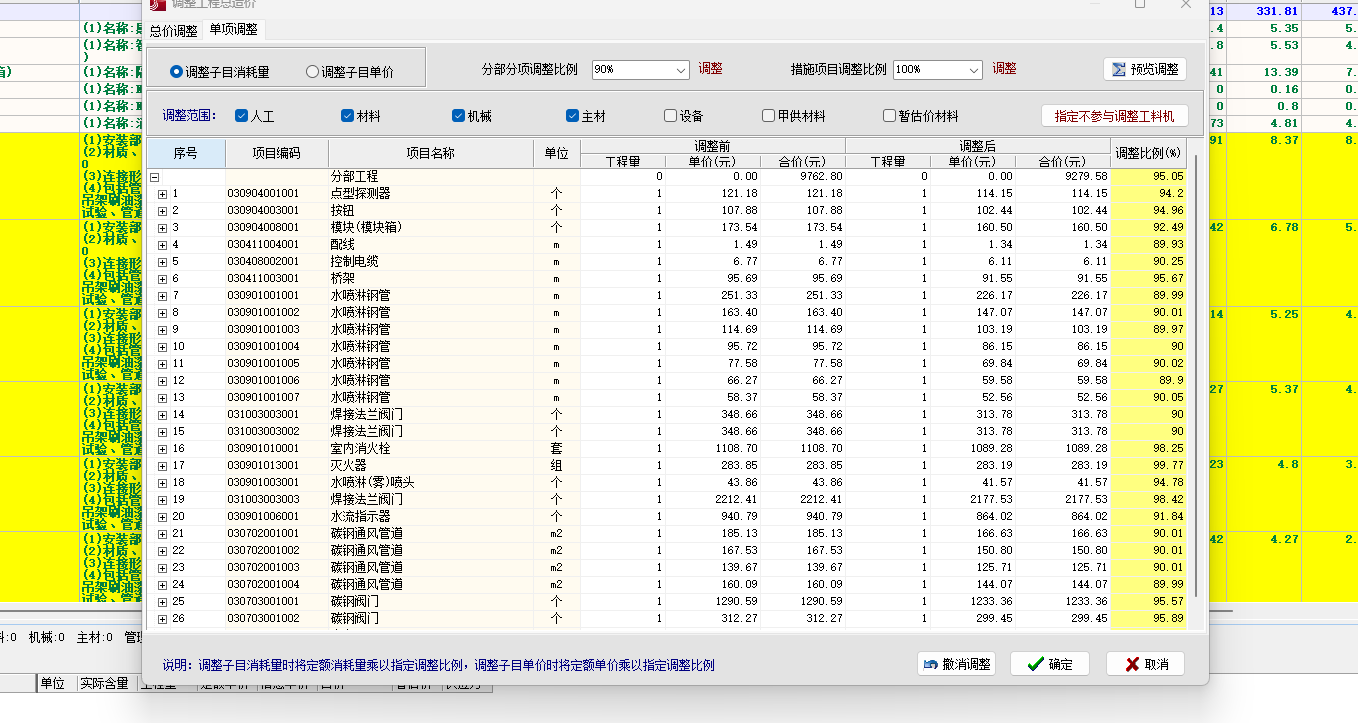This screenshot has height=723, width=1358.
Task: Expand row 3 模块(模块箱)
Action: 163,228
